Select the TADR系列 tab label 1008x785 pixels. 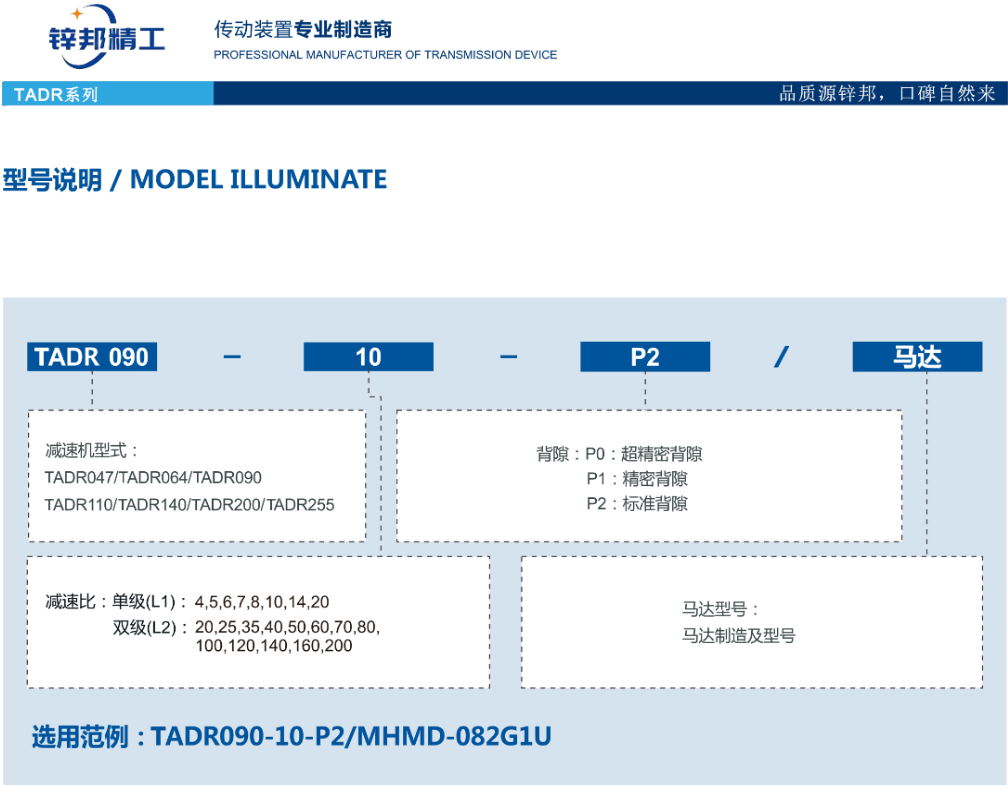click(56, 95)
